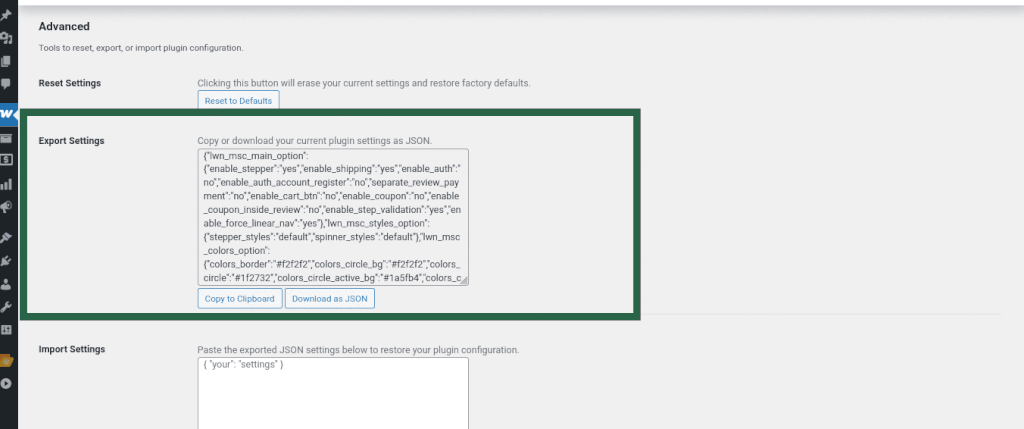Open the Marketing megaphone icon
Image resolution: width=1024 pixels, height=429 pixels.
tap(6, 207)
